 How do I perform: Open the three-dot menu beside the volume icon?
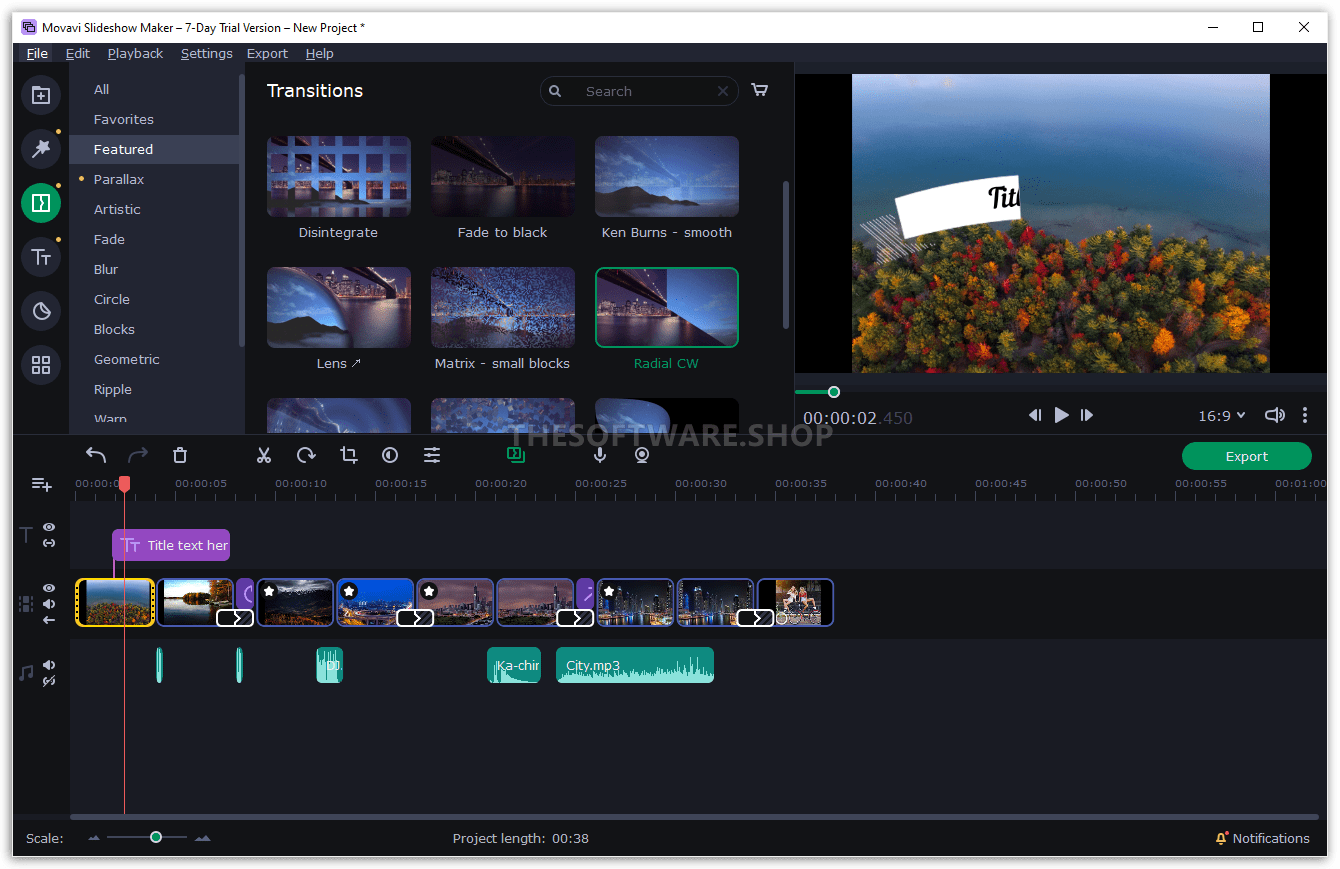pos(1305,414)
